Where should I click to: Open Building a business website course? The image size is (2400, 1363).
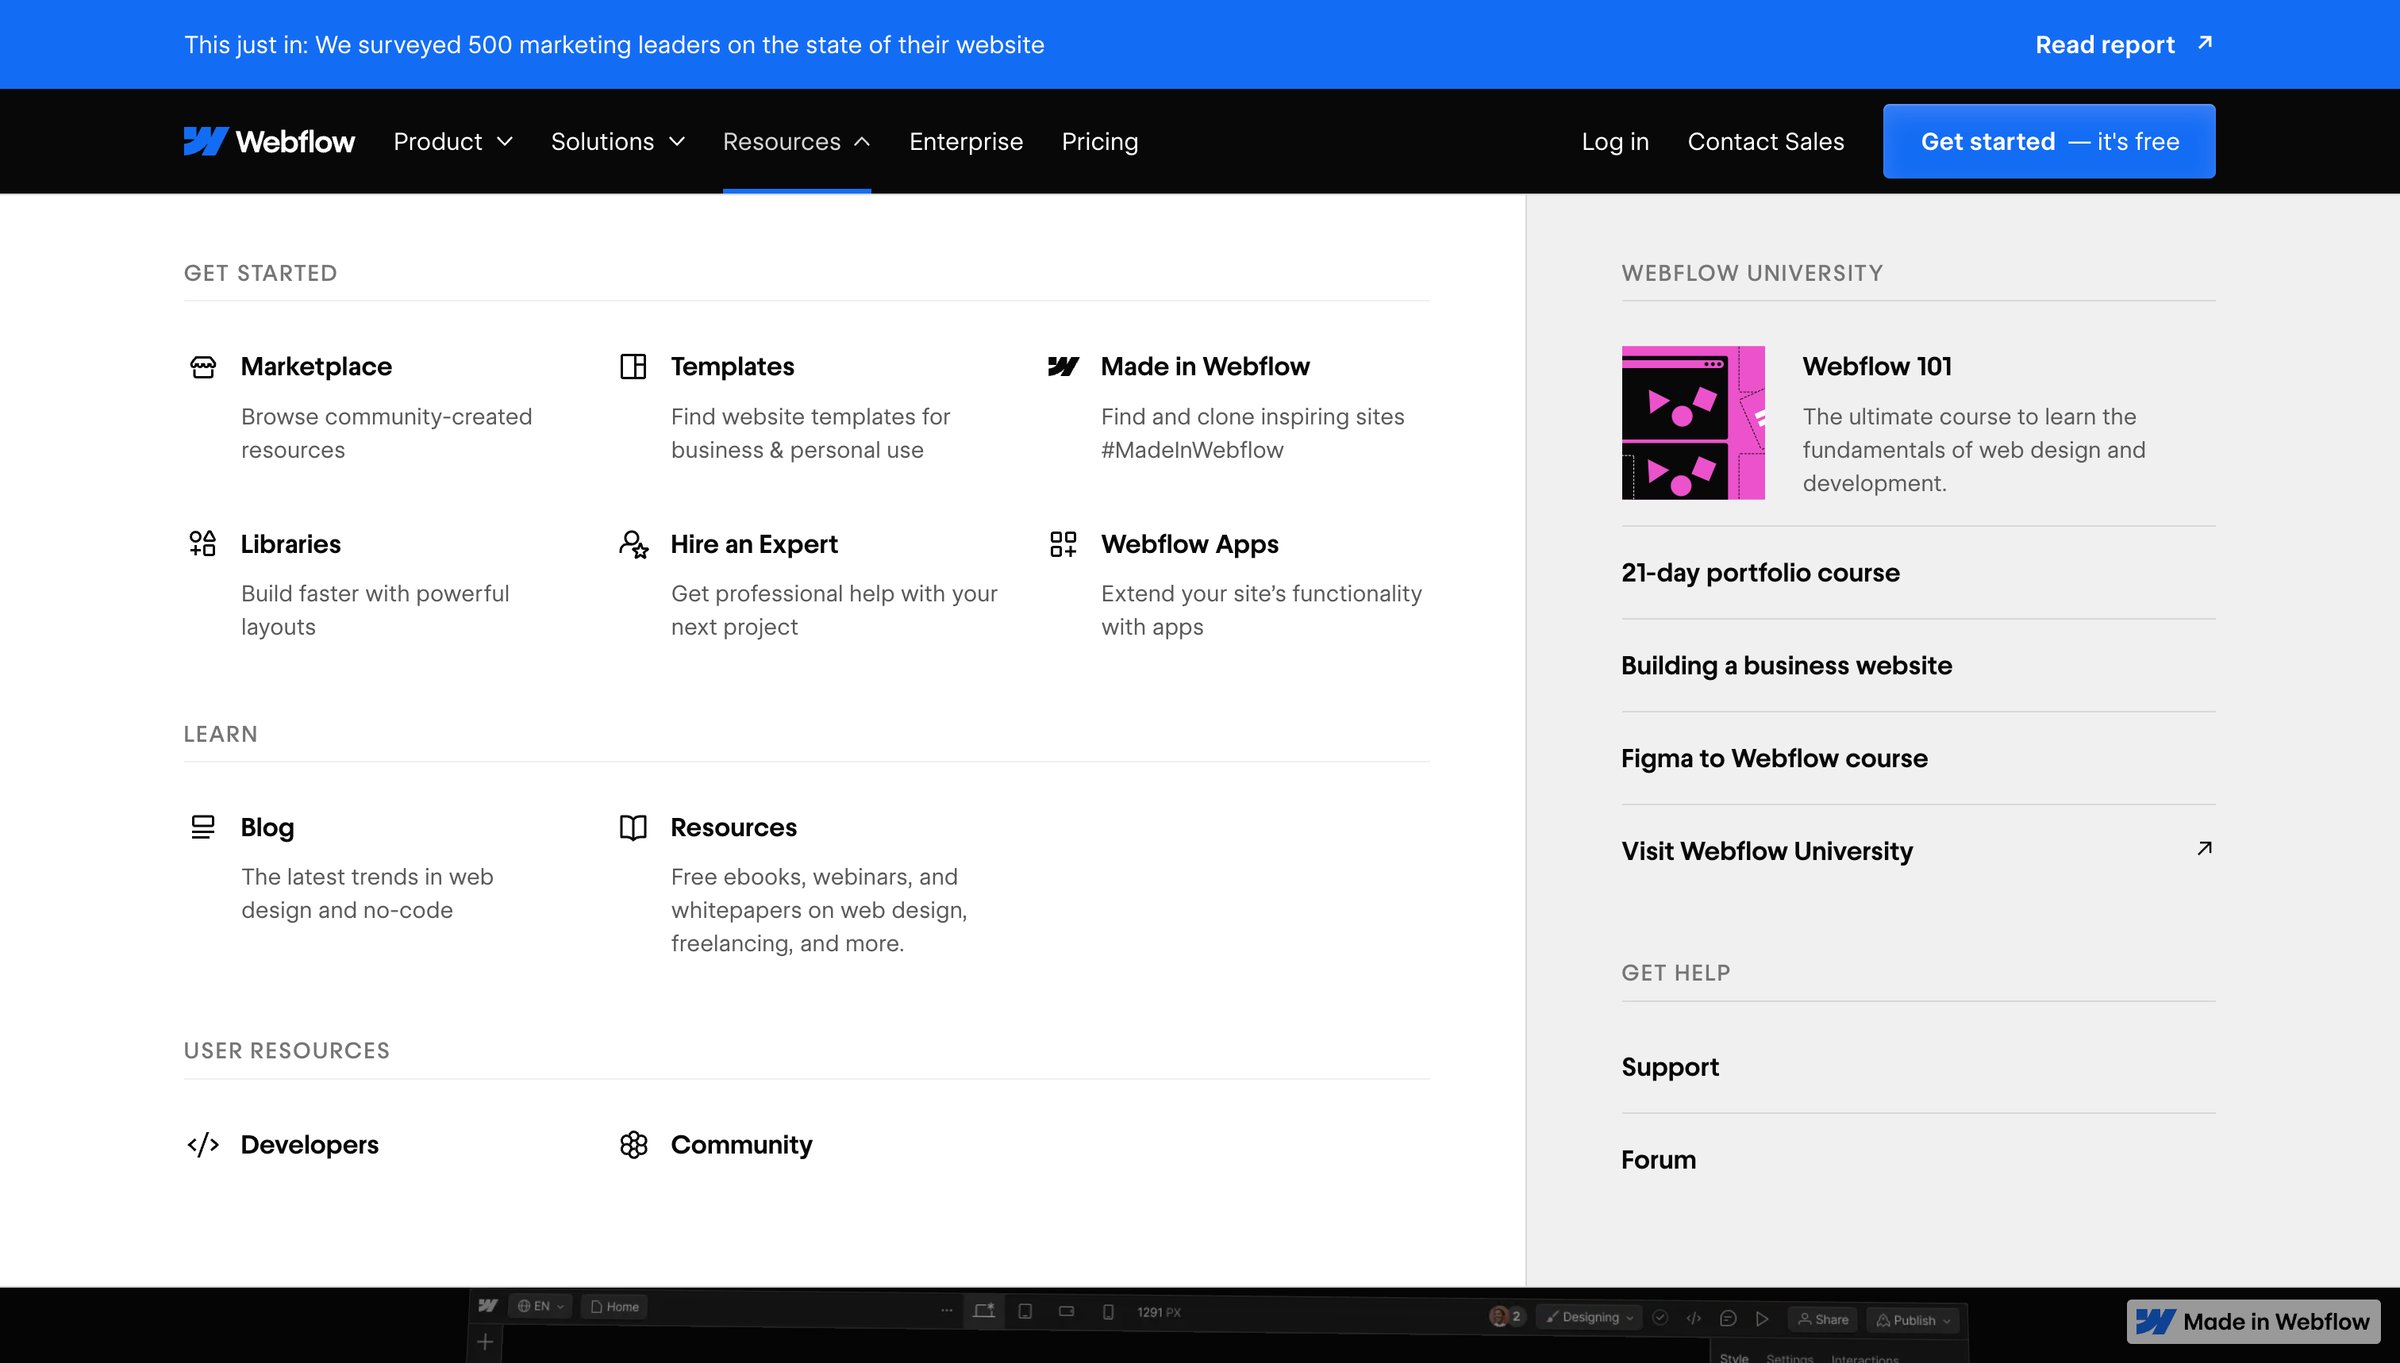tap(1786, 665)
